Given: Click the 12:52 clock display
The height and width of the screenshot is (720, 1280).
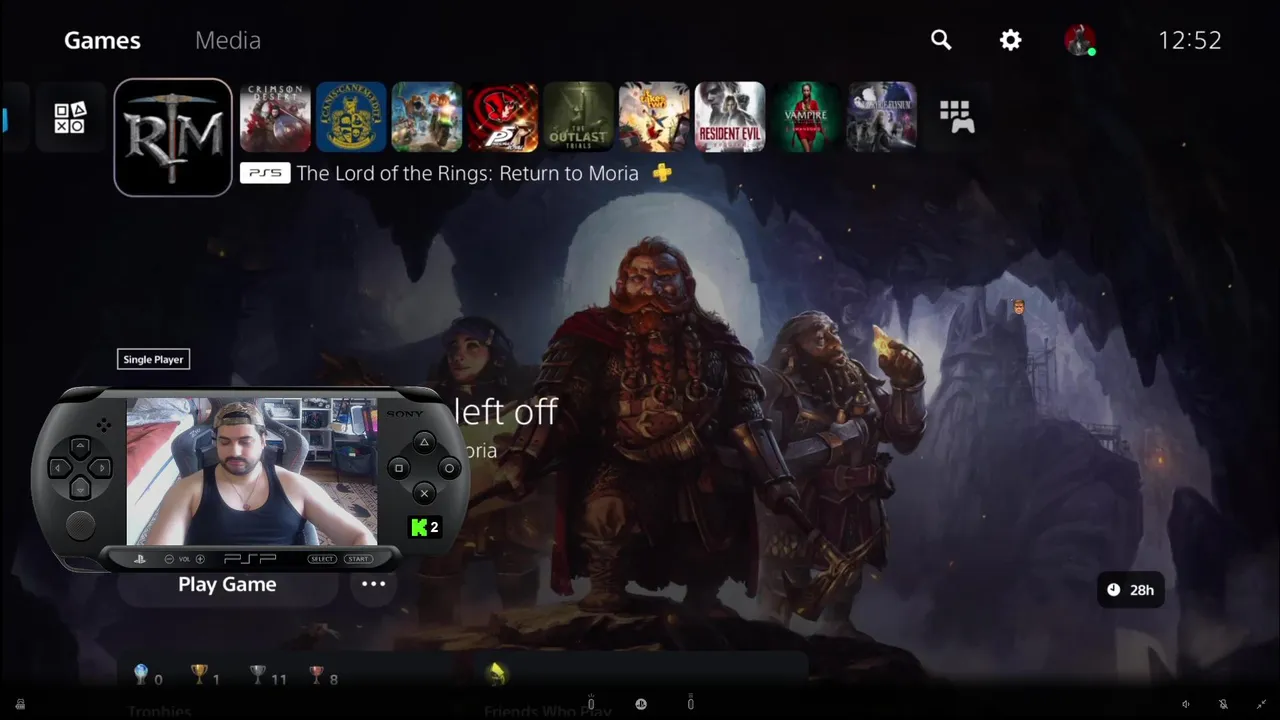Looking at the screenshot, I should [1190, 40].
